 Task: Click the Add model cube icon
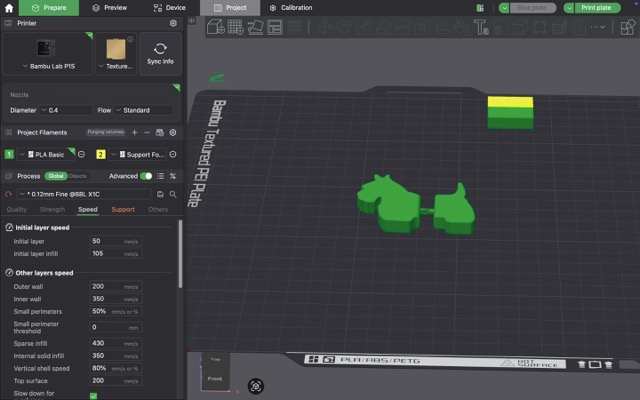pos(216,27)
